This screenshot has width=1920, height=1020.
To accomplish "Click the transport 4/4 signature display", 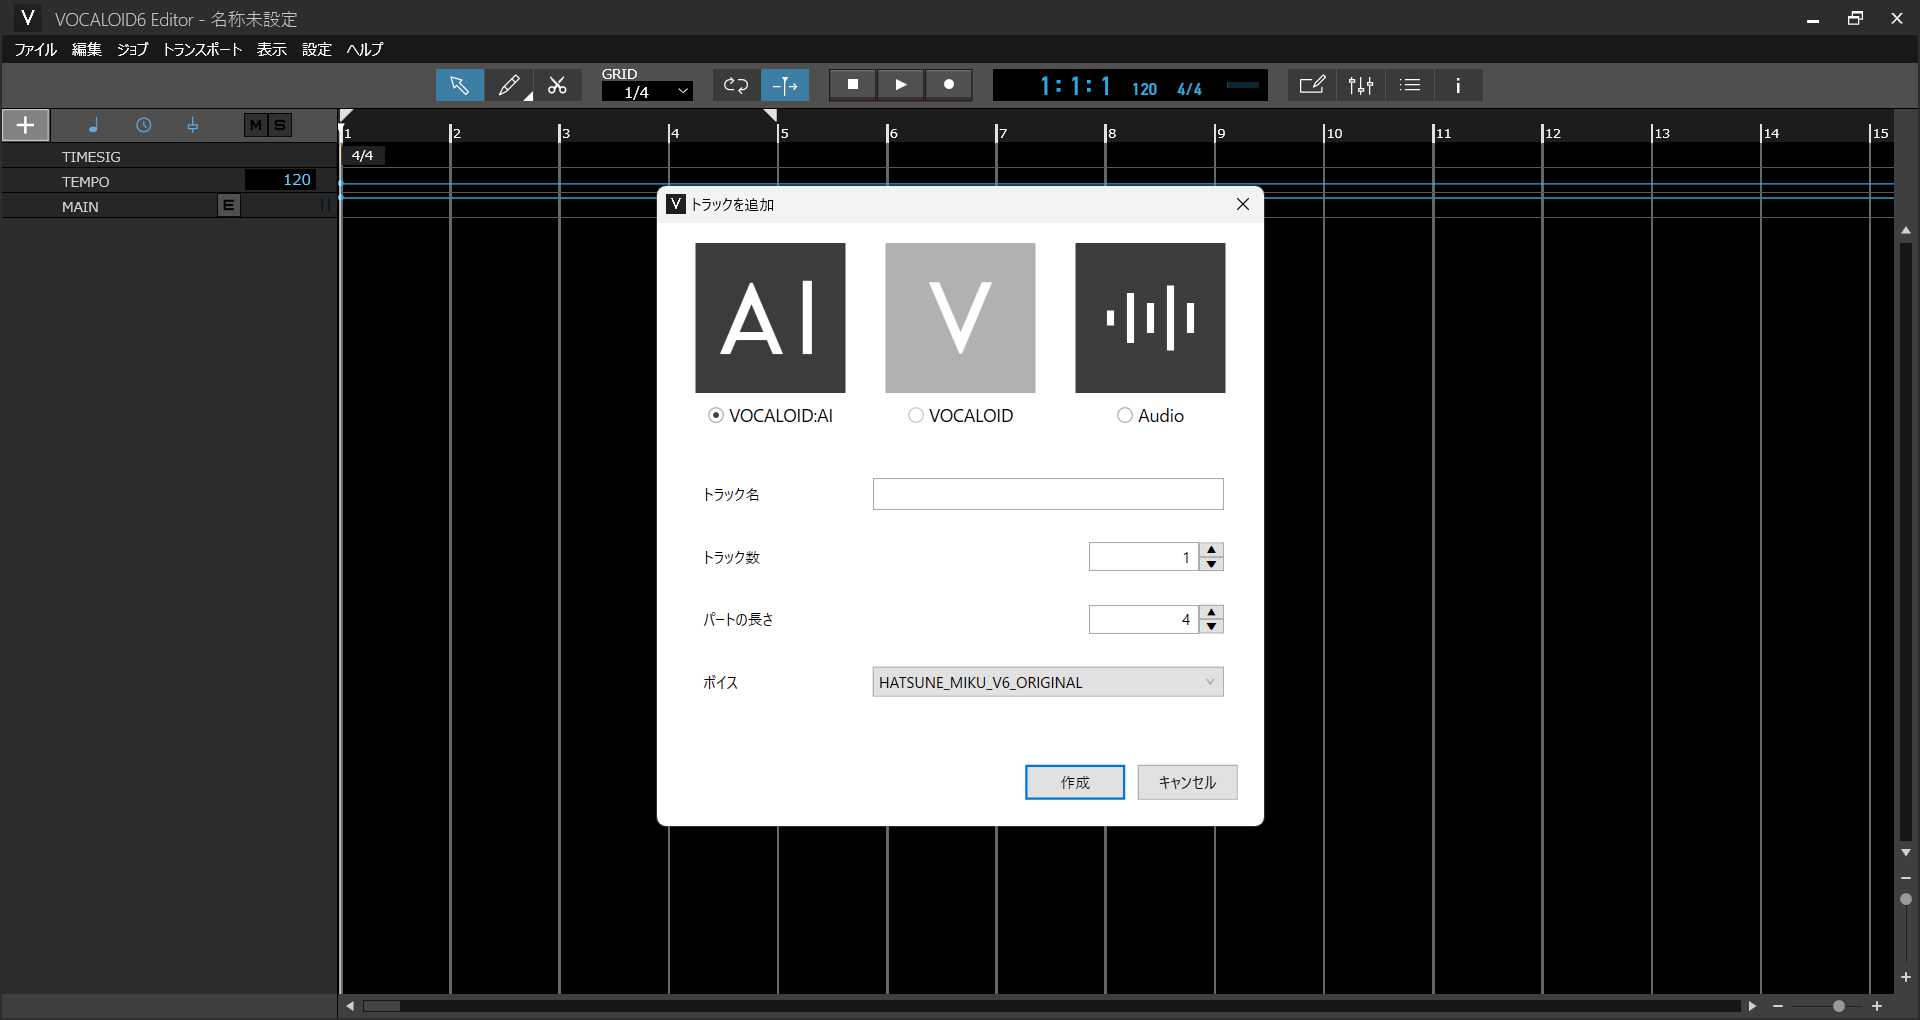I will click(1189, 89).
